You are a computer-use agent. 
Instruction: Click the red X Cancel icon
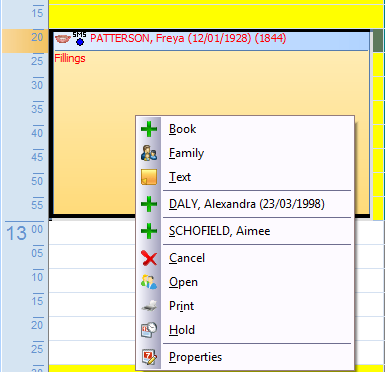(x=149, y=258)
